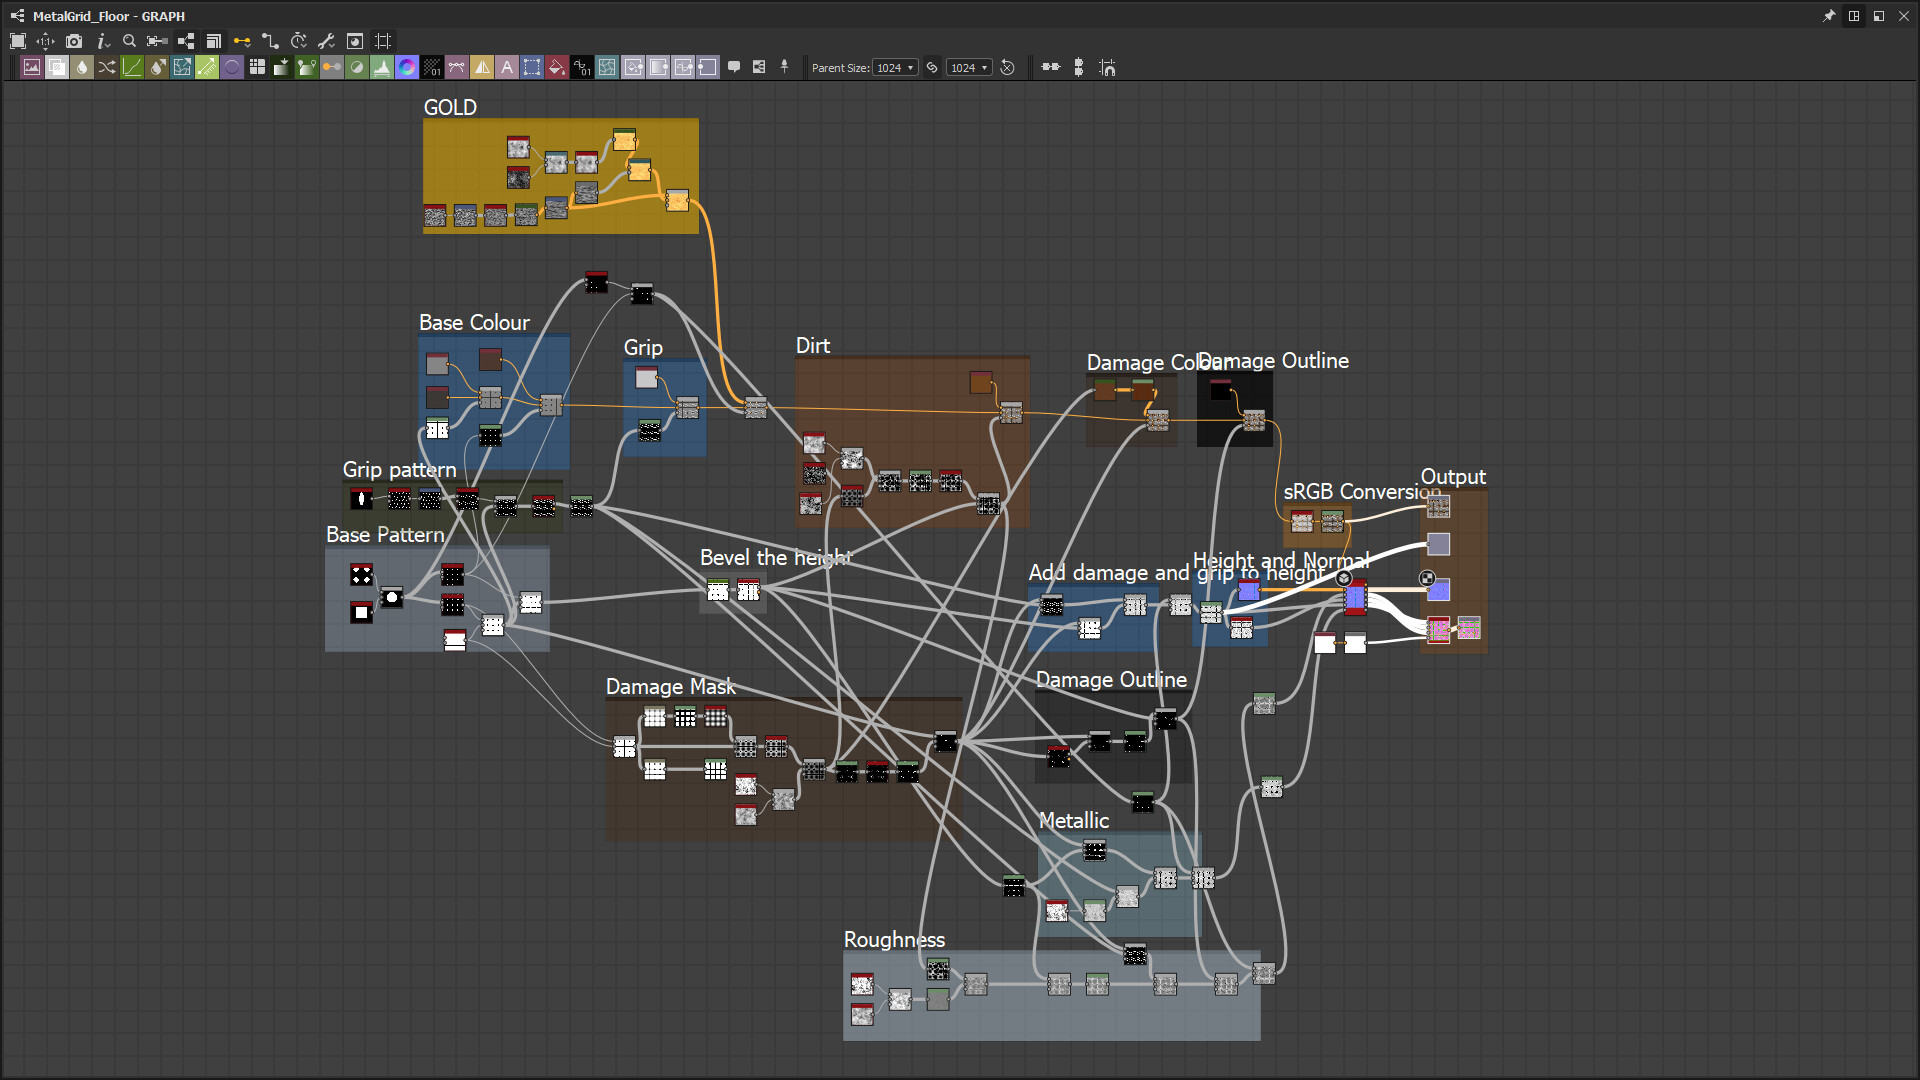Expand the link display mode dropdown

242,41
